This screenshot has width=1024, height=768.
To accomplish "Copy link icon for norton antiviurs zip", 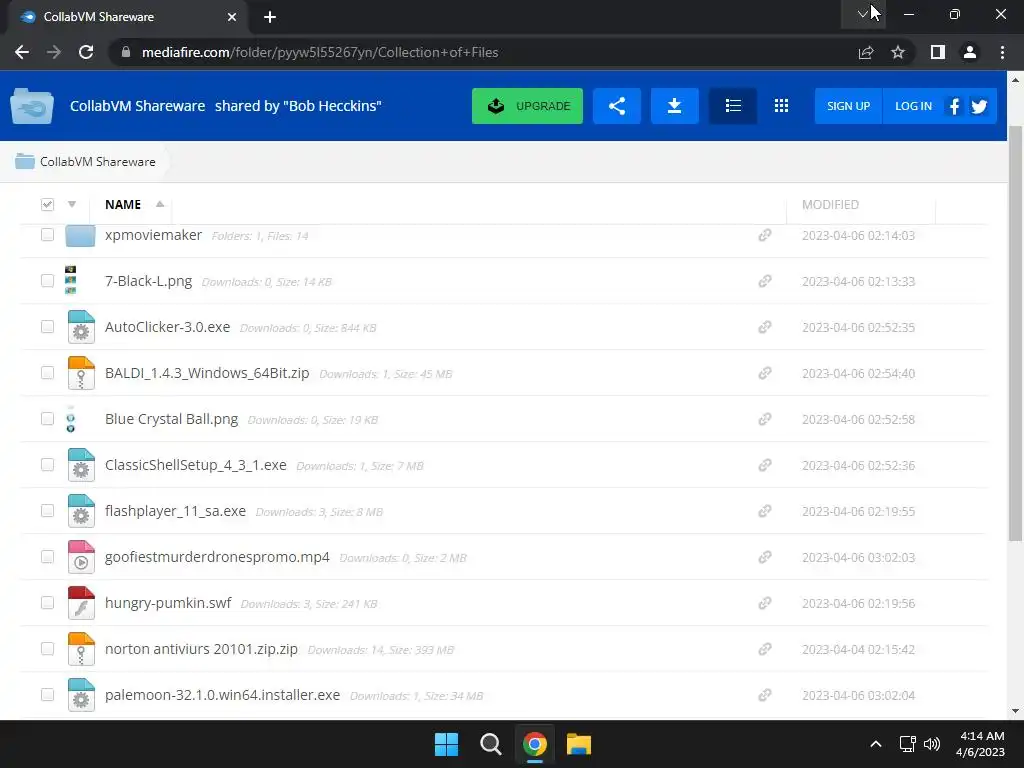I will pos(765,649).
